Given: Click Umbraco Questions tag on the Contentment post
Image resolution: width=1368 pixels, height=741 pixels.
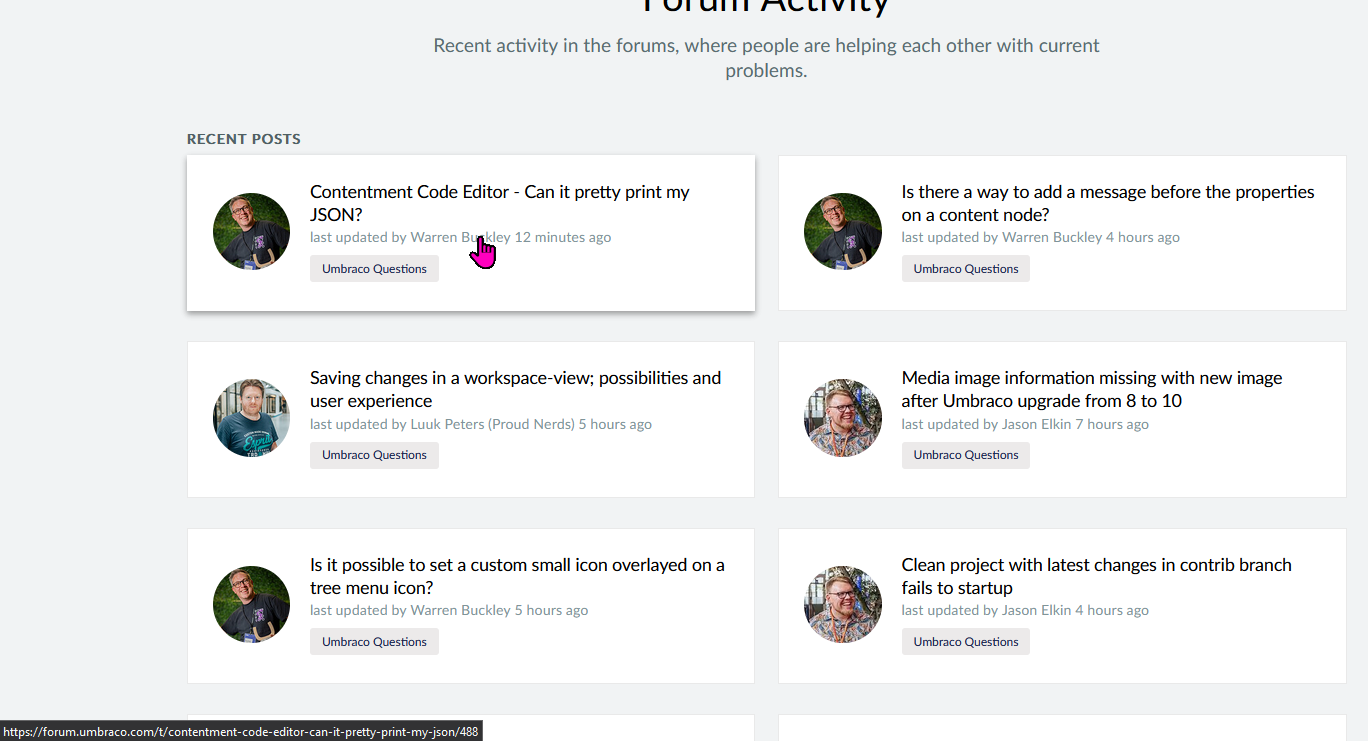Looking at the screenshot, I should pyautogui.click(x=374, y=269).
